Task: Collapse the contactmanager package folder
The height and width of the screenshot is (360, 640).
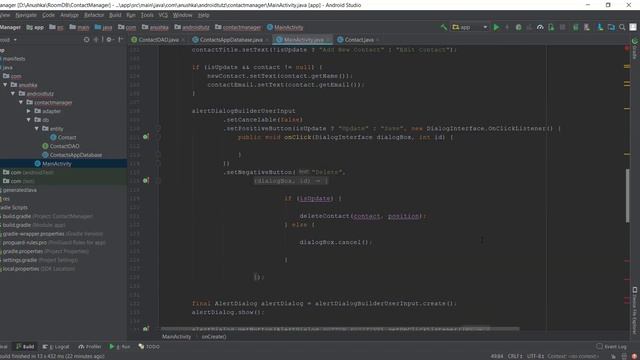Action: pyautogui.click(x=21, y=102)
